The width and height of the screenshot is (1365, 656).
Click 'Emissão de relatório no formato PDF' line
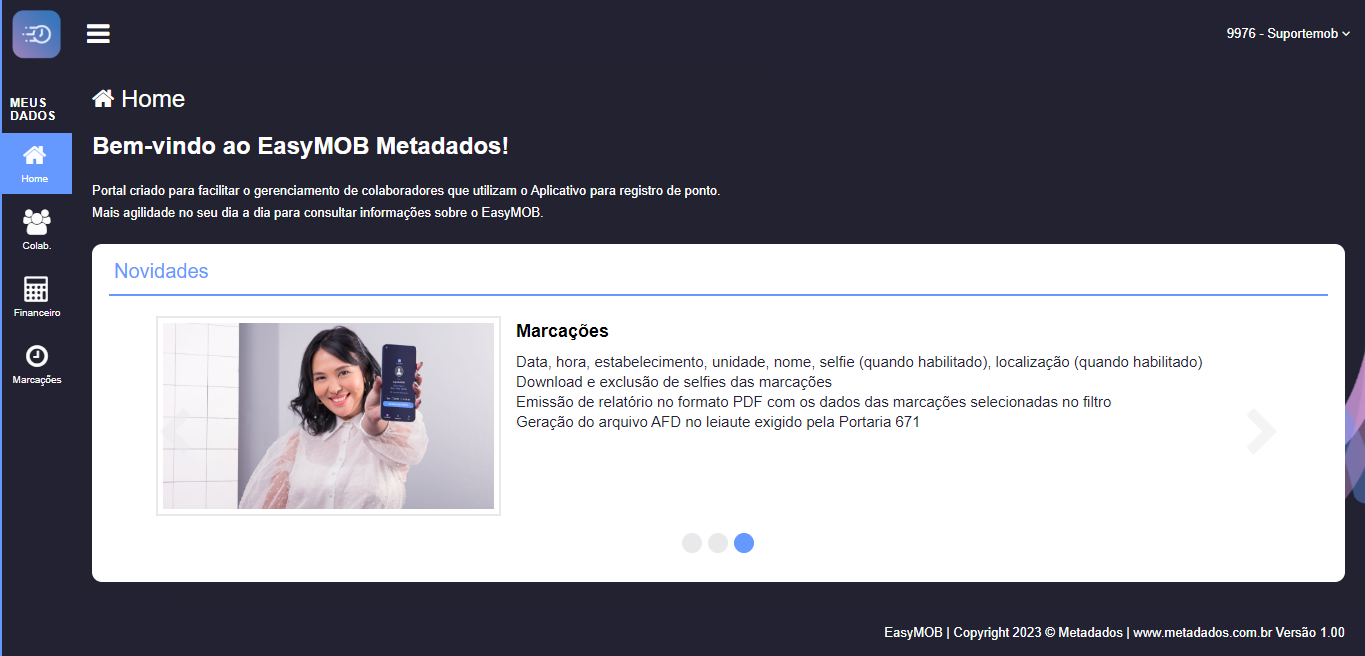[x=814, y=402]
